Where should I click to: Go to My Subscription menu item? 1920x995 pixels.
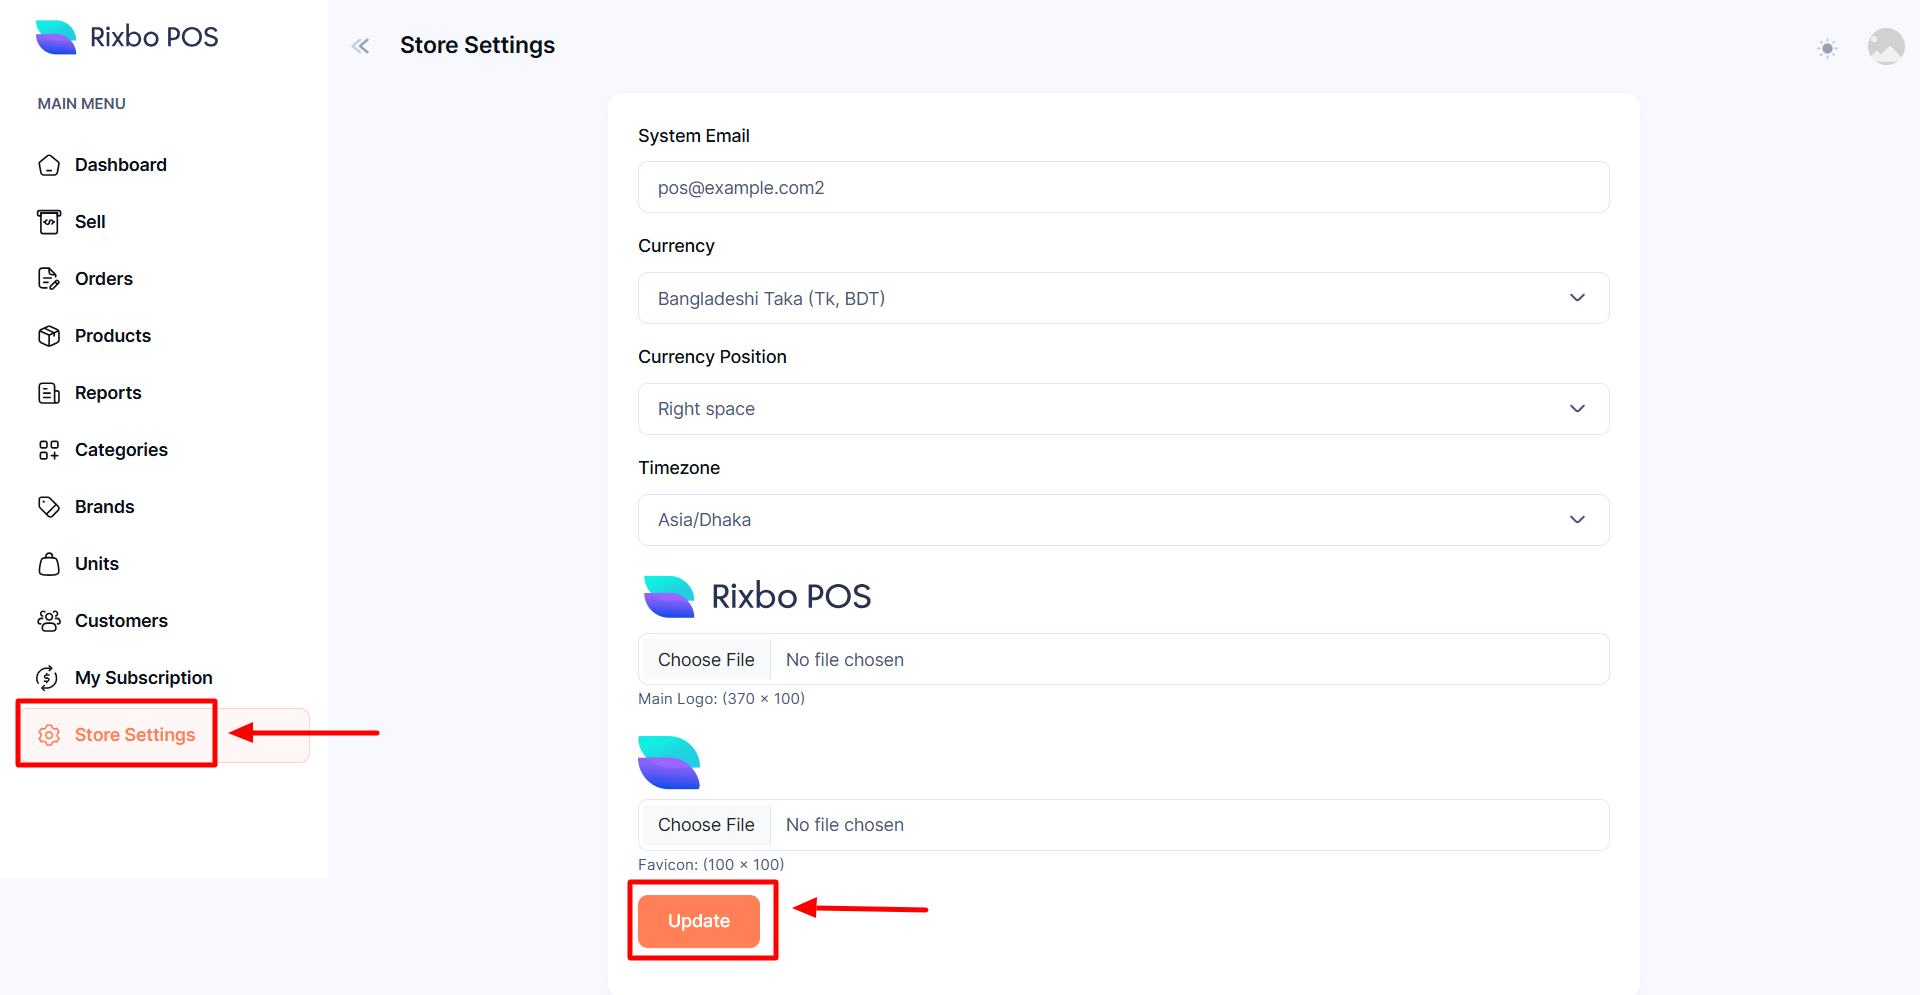[x=143, y=678]
